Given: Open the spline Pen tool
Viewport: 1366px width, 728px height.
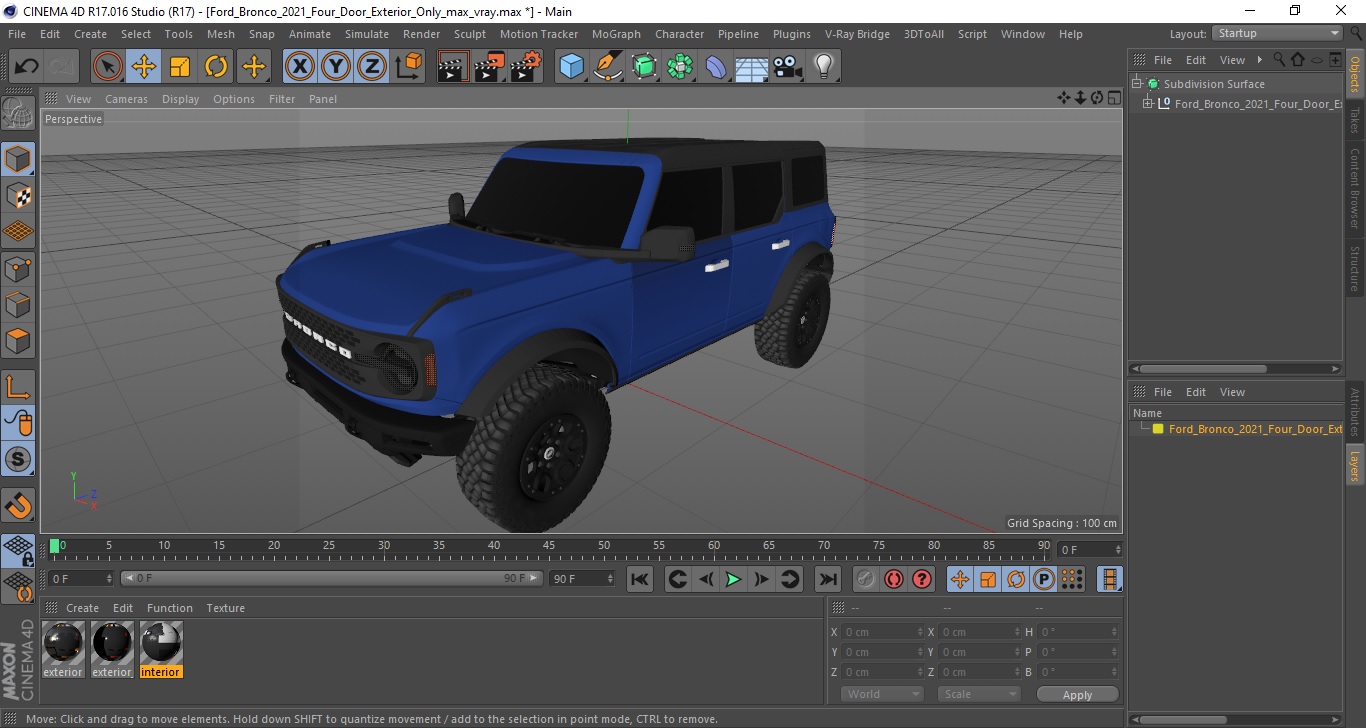Looking at the screenshot, I should point(608,67).
